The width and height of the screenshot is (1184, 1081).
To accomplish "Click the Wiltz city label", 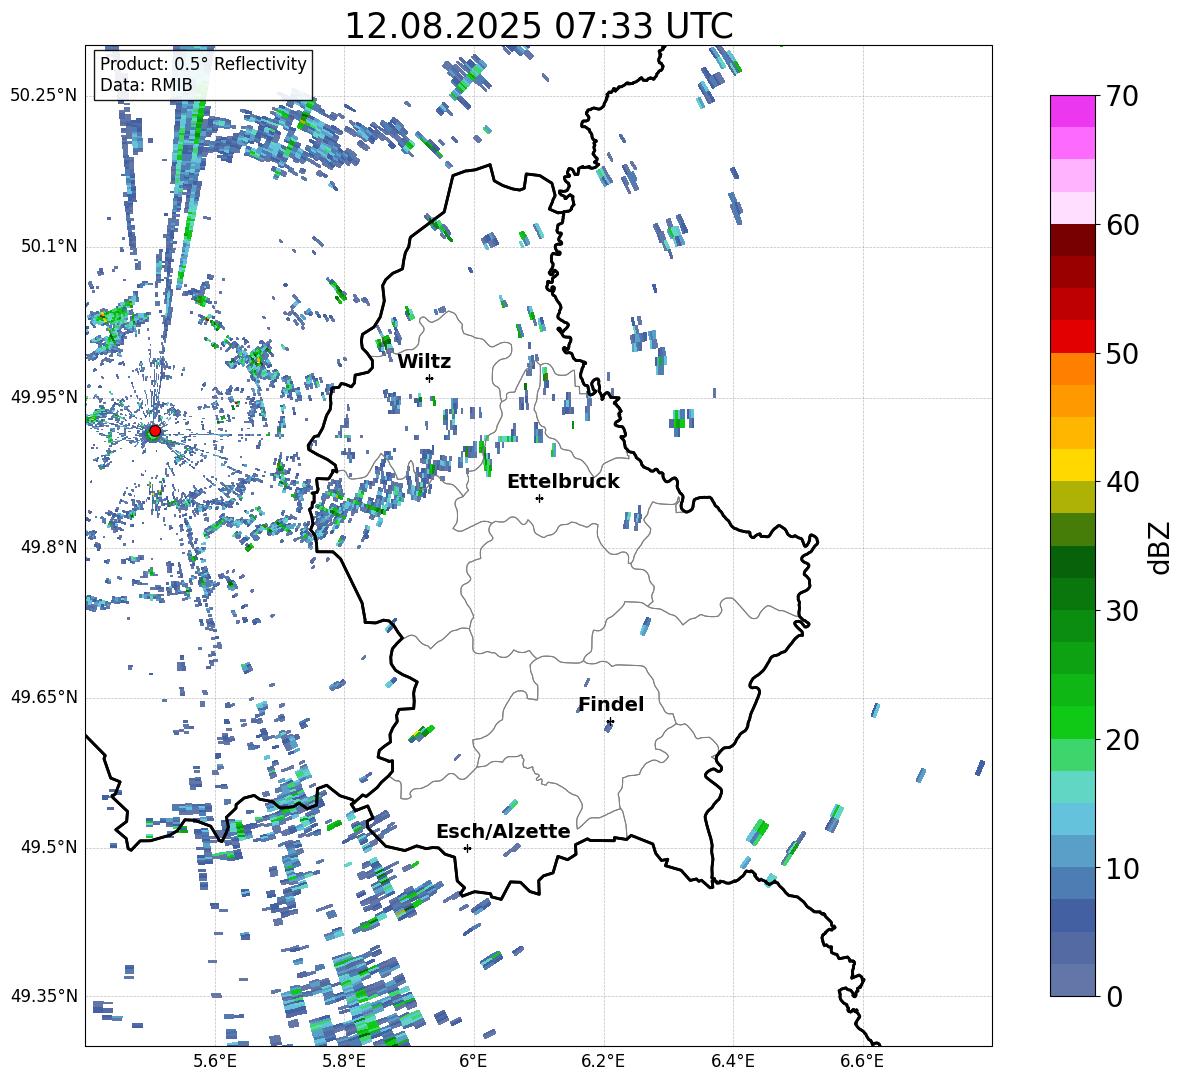I will 424,362.
